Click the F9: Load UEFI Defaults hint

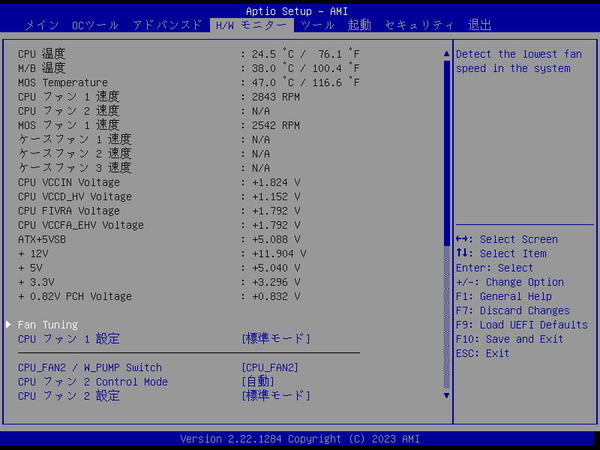coord(522,325)
